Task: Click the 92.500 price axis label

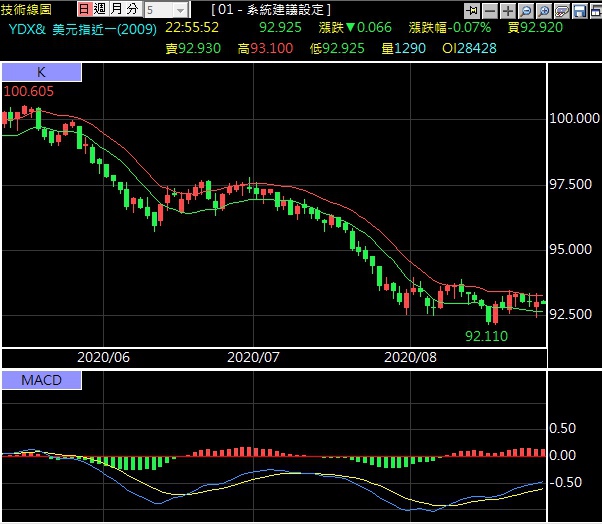Action: 571,314
